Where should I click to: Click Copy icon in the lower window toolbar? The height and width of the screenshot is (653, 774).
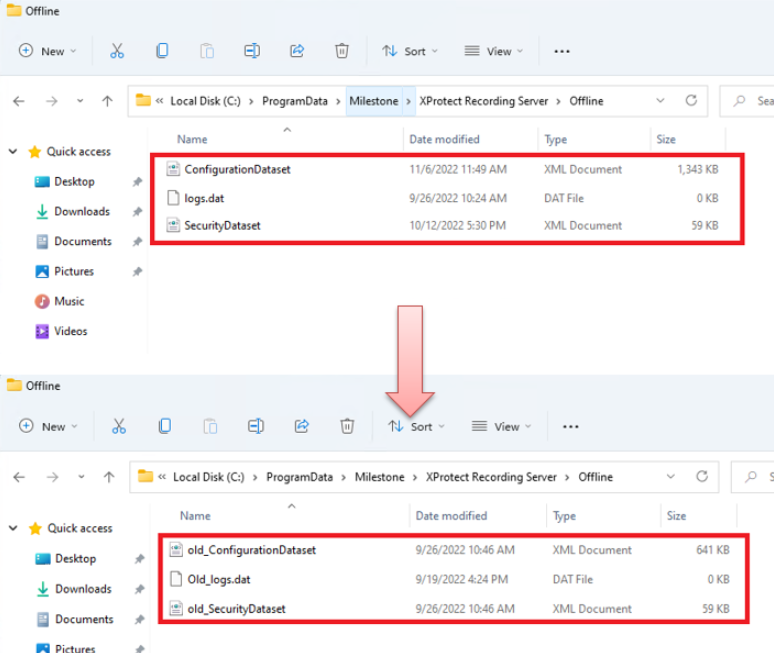click(x=164, y=426)
